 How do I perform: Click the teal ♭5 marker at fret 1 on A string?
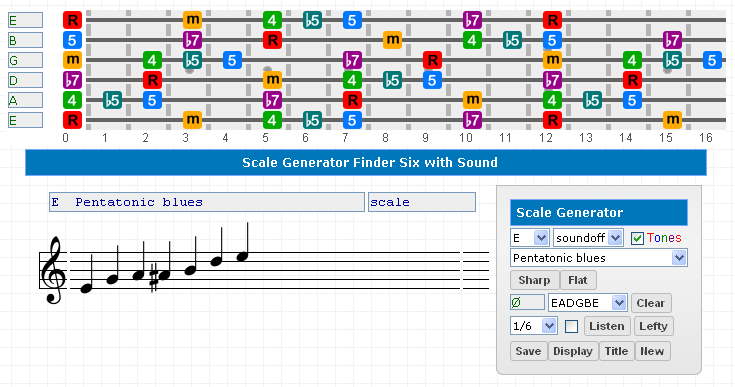pyautogui.click(x=112, y=100)
